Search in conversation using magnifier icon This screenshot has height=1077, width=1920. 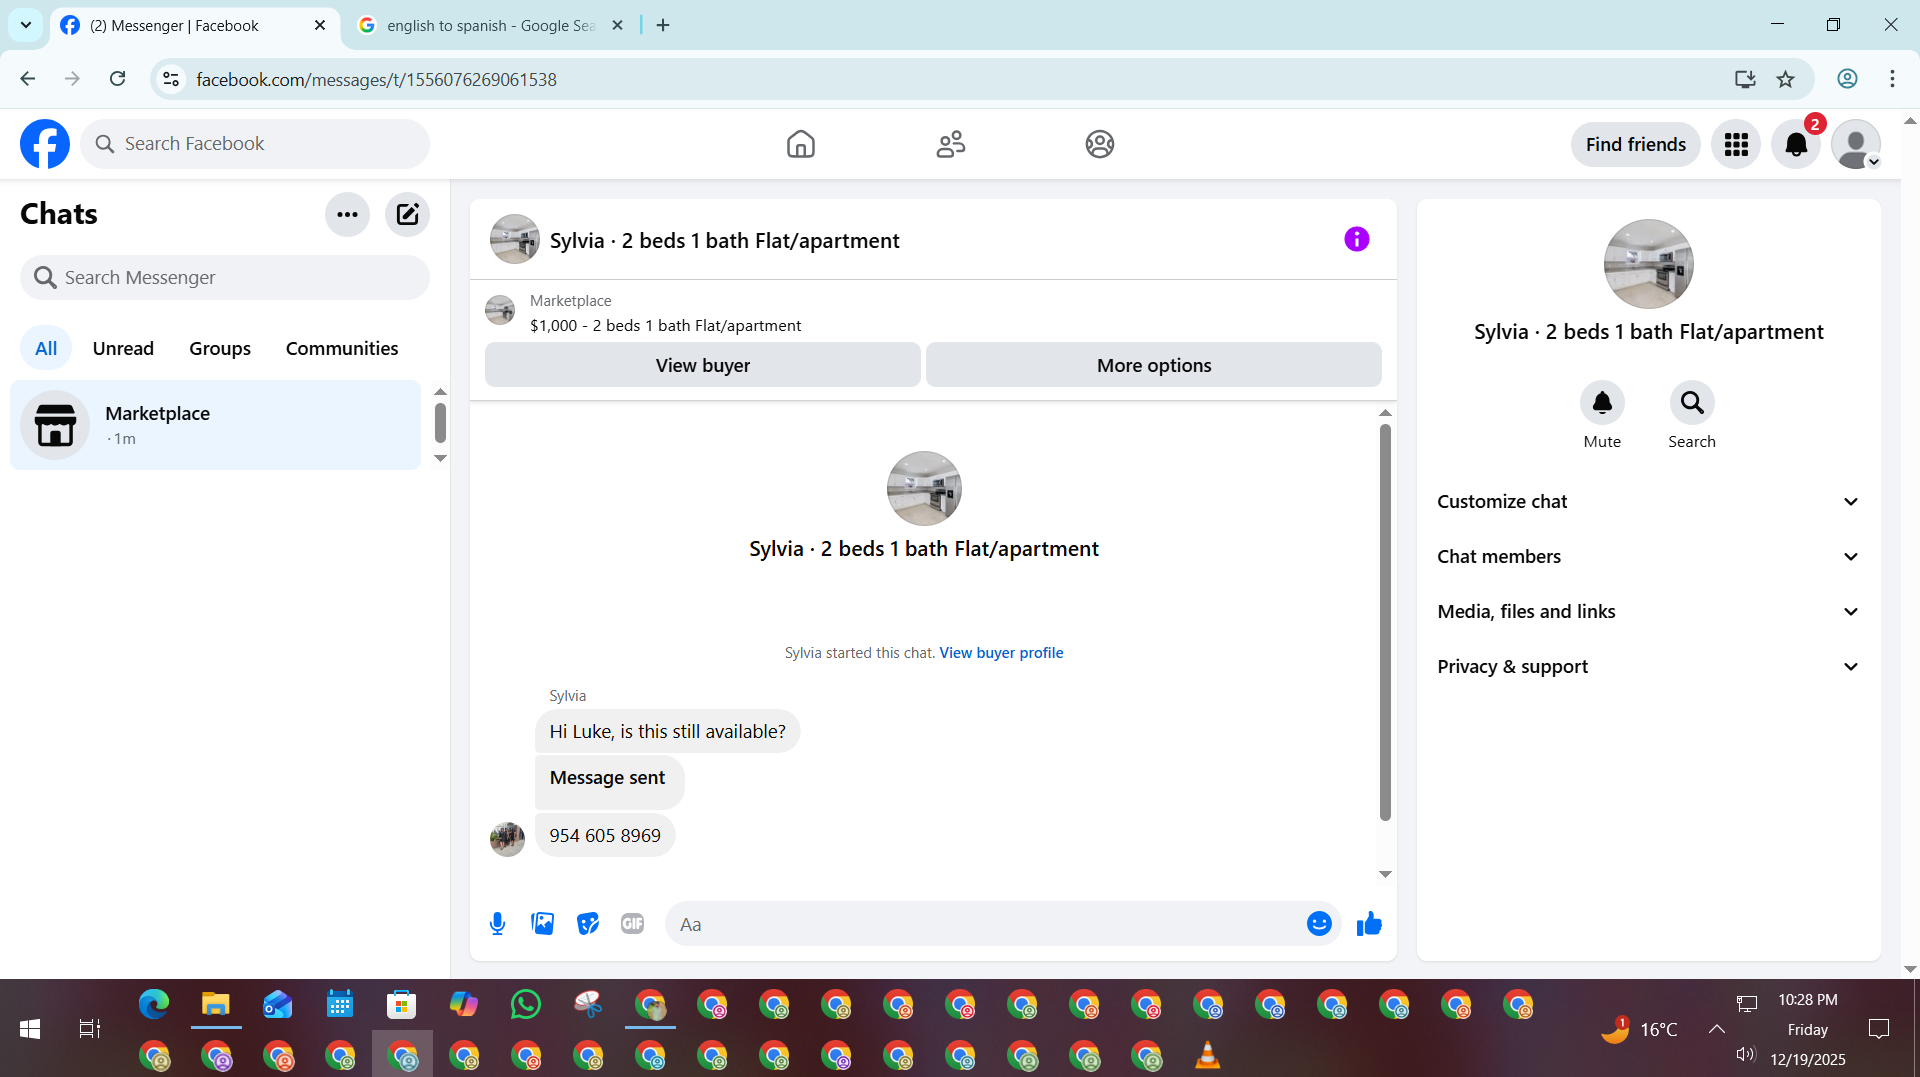[x=1692, y=403]
